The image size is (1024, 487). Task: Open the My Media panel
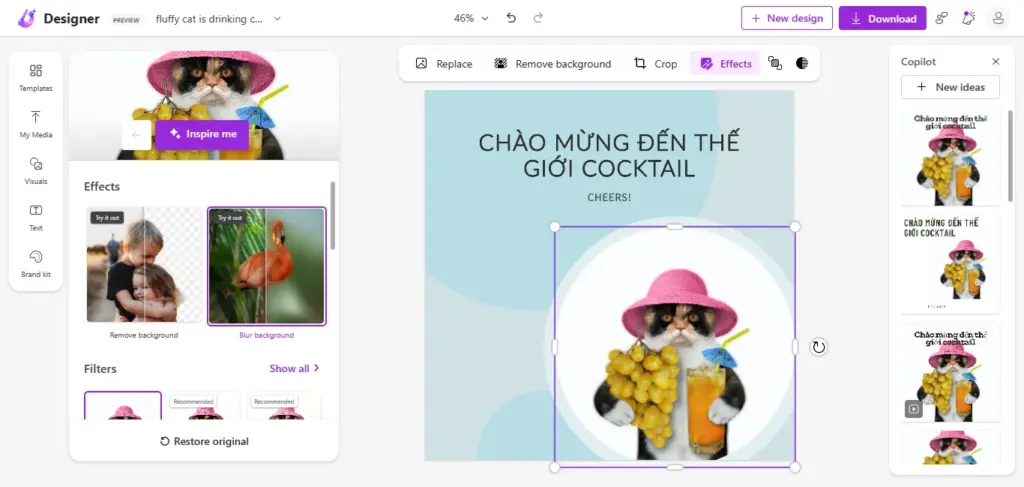[x=36, y=124]
